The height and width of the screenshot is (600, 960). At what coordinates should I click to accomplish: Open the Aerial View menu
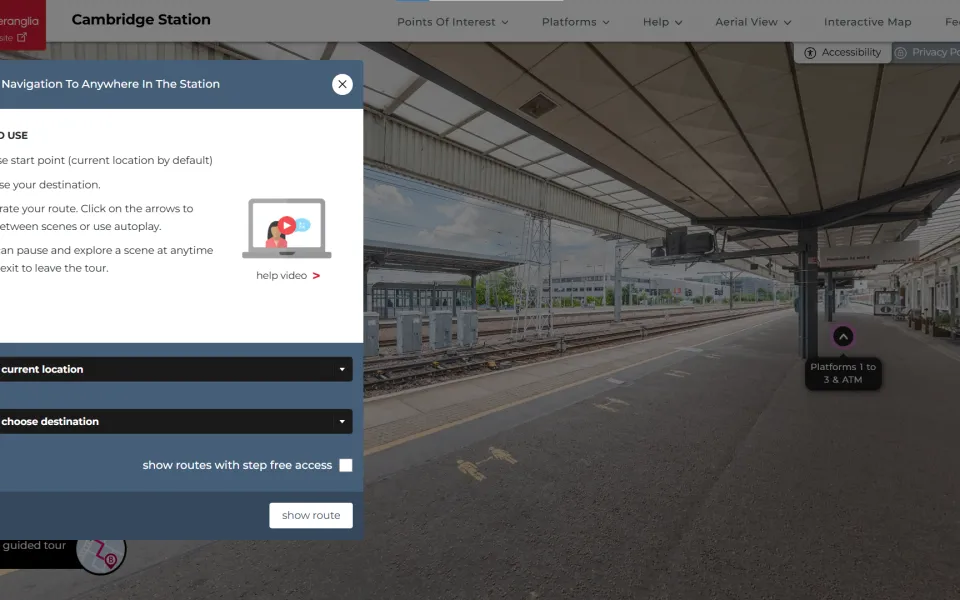[x=753, y=22]
